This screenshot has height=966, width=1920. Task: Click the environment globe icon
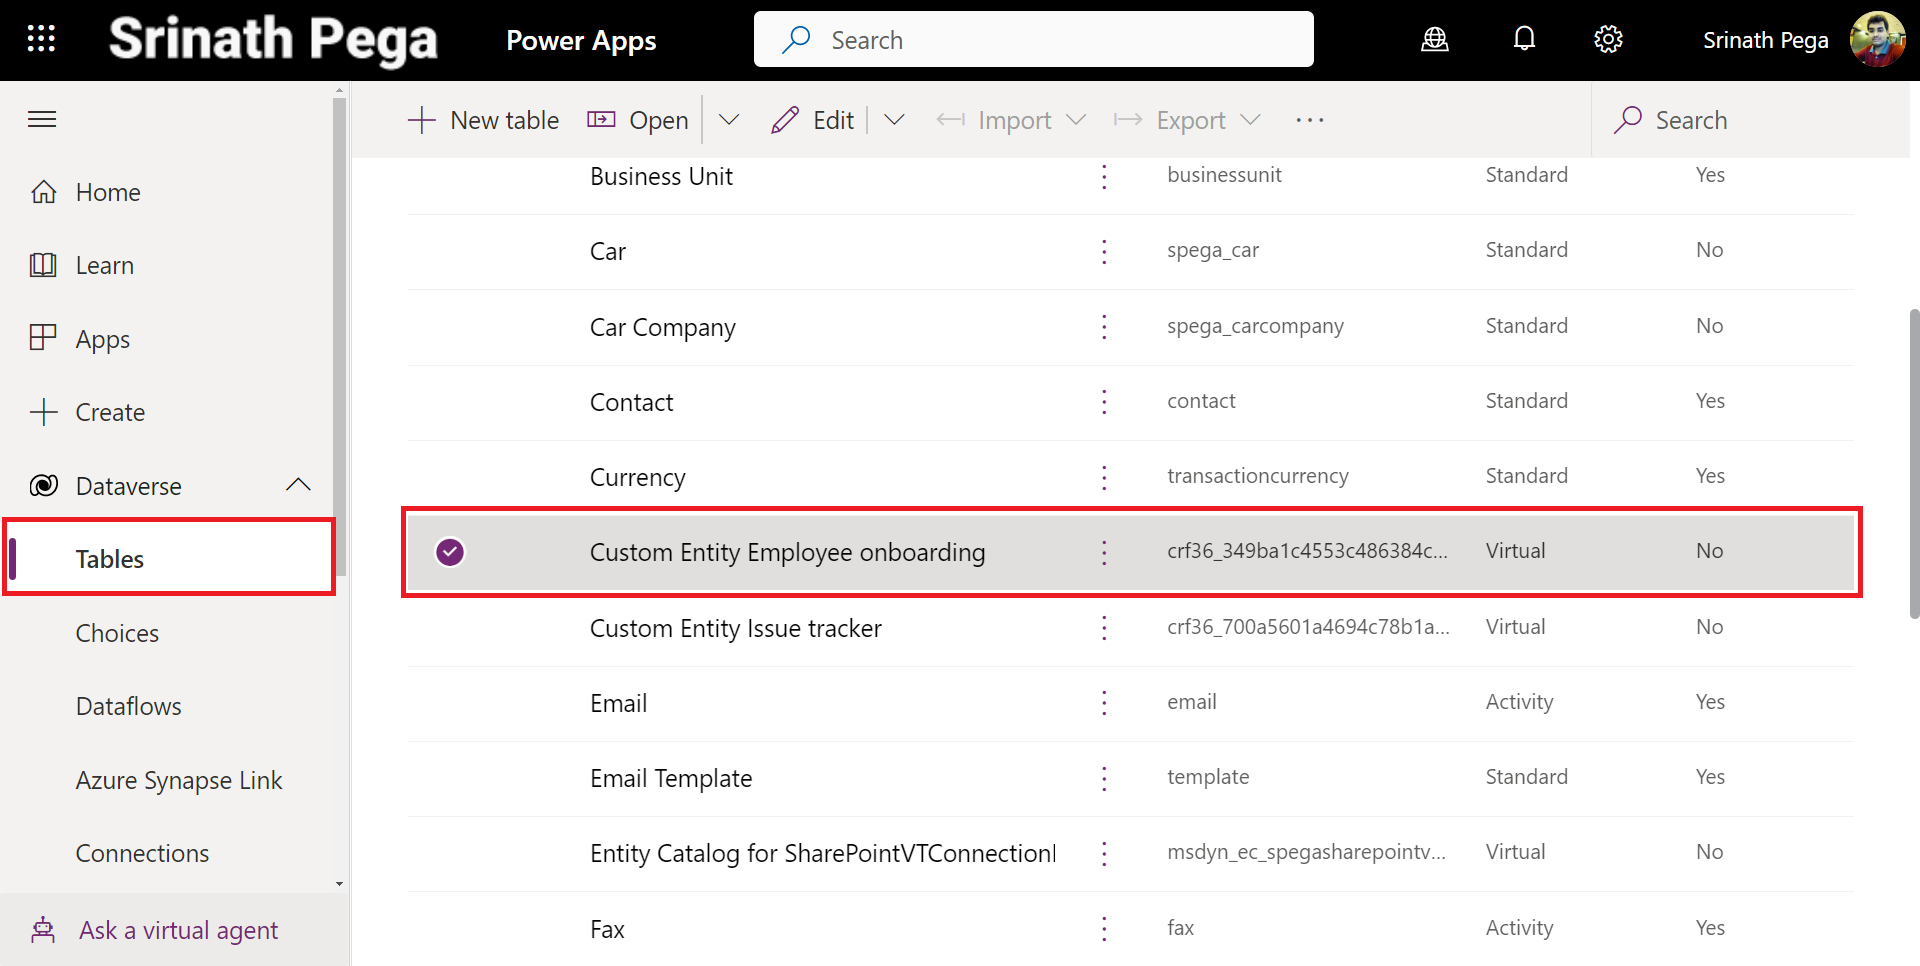(x=1435, y=39)
